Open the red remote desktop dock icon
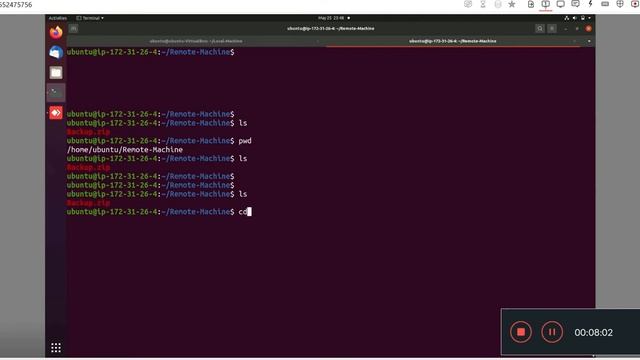Screen dimensions: 640x360 [56, 113]
